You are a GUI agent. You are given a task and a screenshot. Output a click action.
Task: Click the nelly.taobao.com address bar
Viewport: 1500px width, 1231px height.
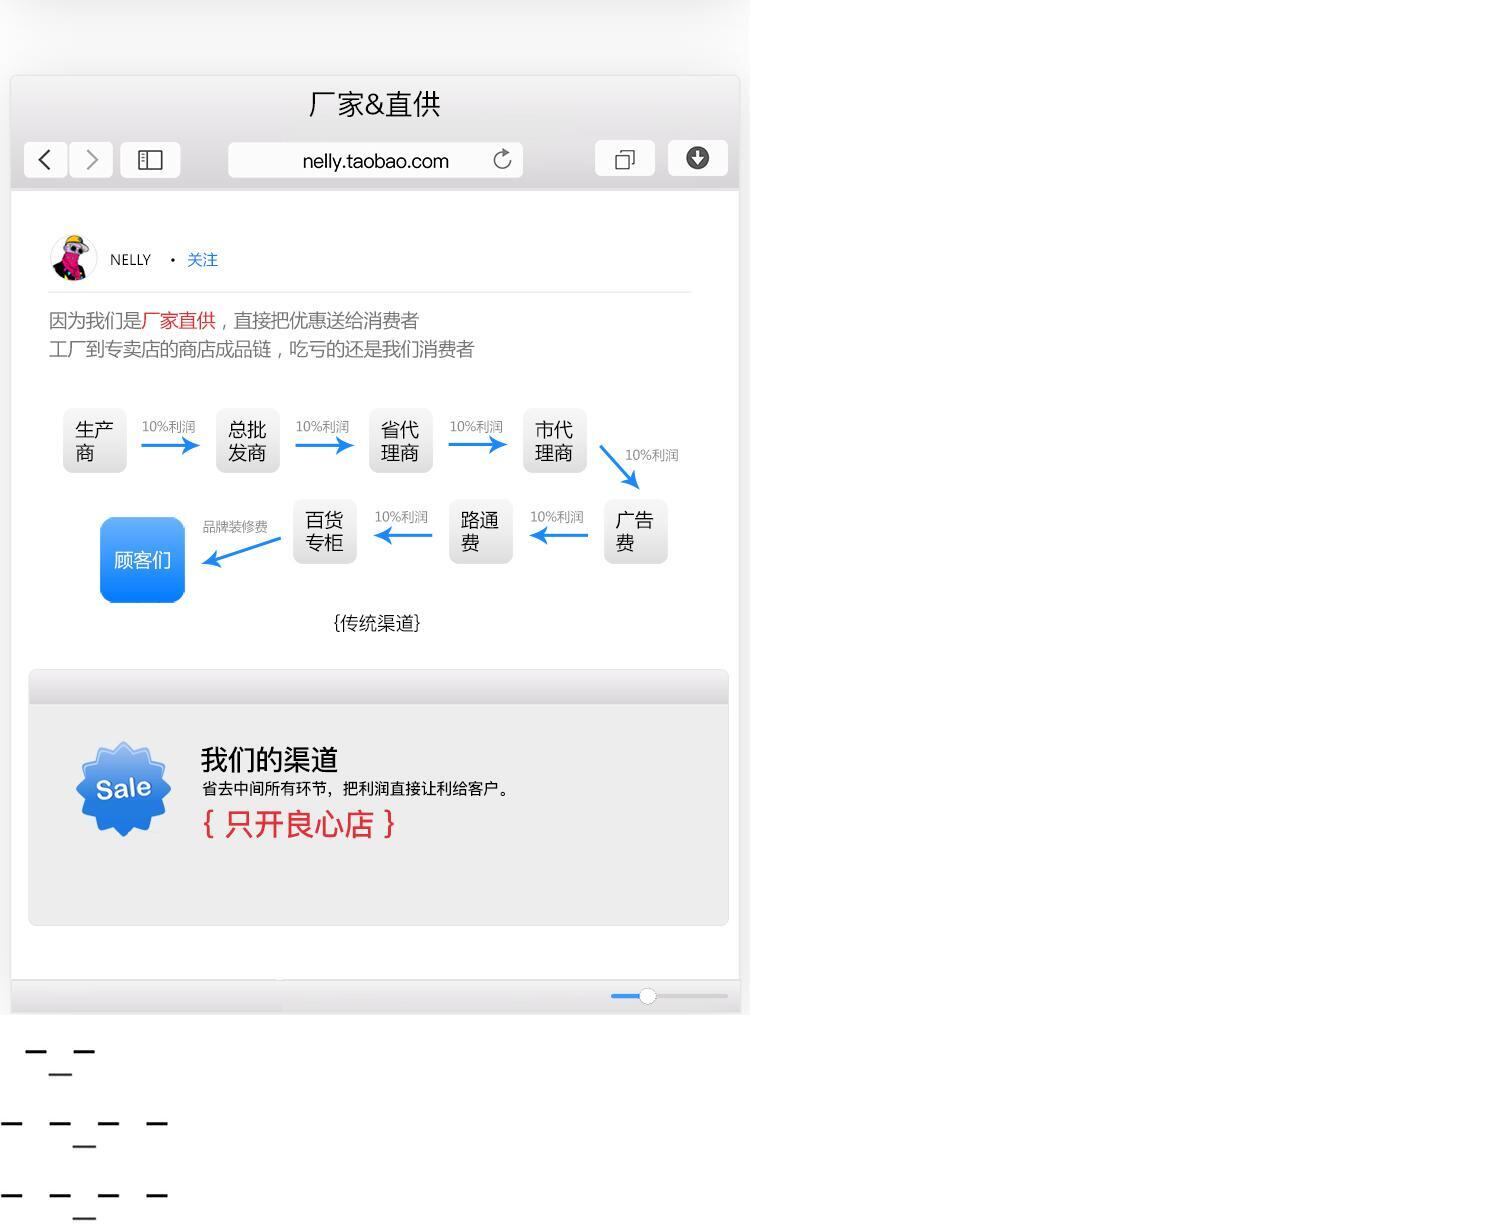coord(375,160)
